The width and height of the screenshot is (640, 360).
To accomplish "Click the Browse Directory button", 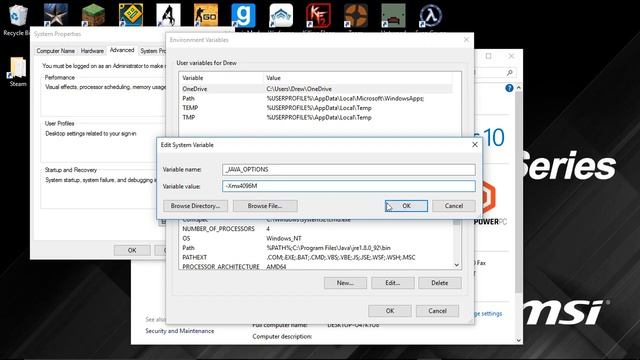I will click(195, 206).
